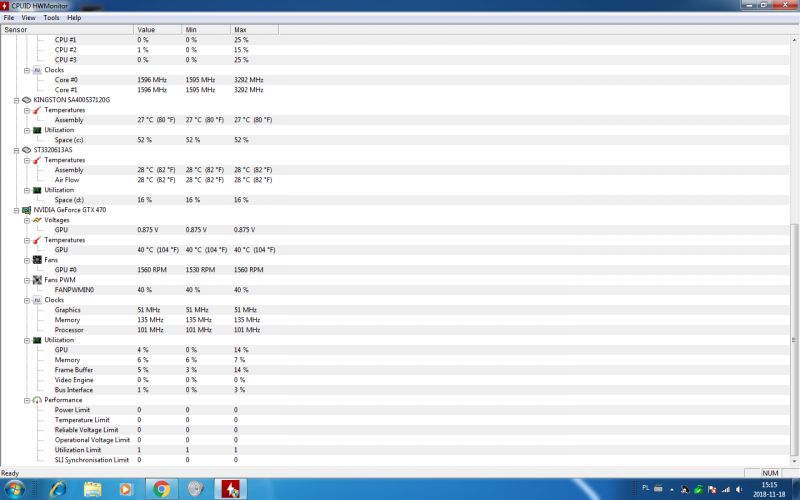The image size is (800, 500).
Task: Show hidden tray icons arrow
Action: (671, 489)
